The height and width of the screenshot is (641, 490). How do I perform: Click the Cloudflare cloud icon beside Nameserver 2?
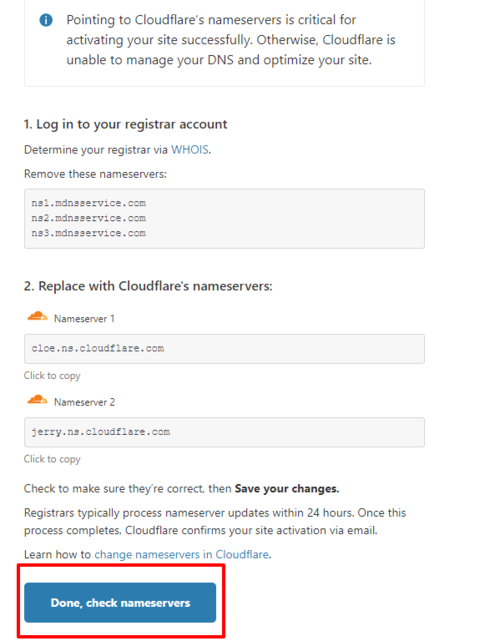[x=37, y=400]
